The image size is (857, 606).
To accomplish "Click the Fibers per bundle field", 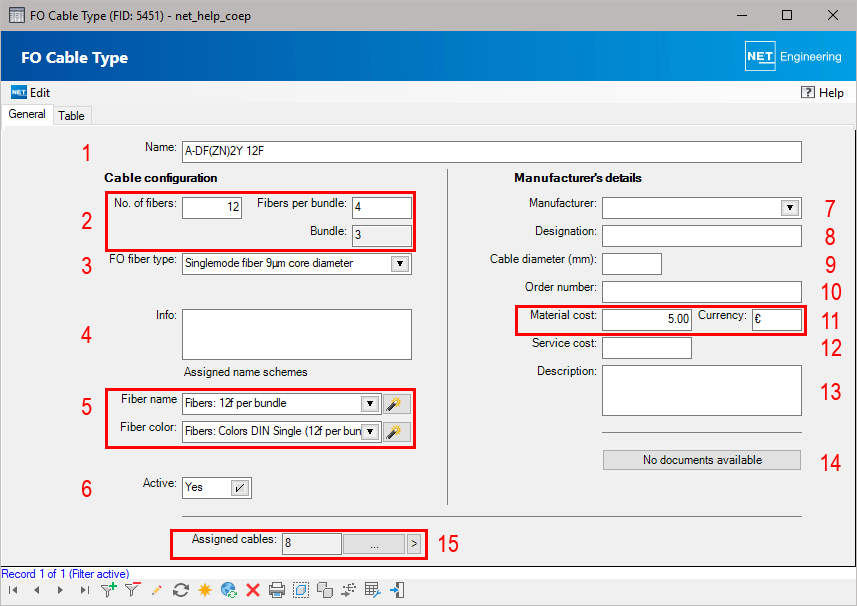I will click(381, 208).
